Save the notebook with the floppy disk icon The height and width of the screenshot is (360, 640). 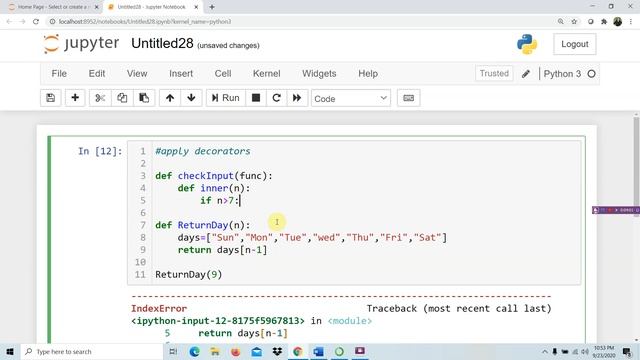pos(51,98)
